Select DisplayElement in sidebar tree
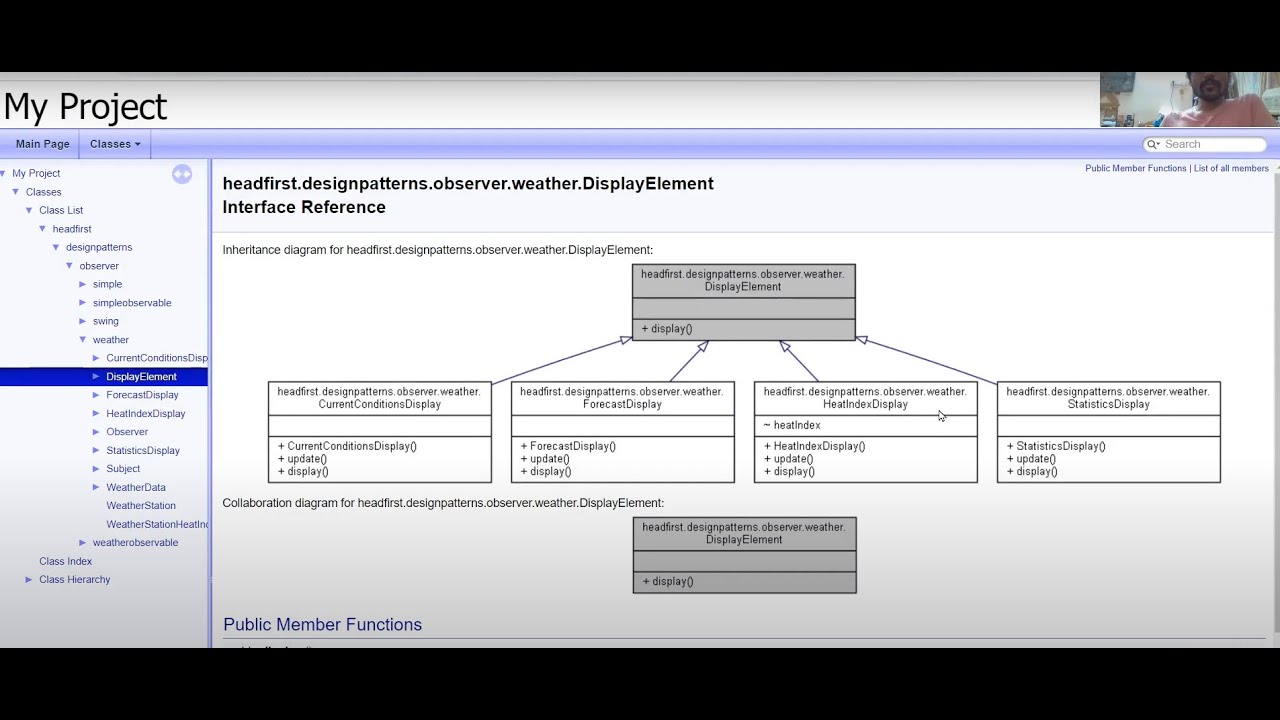Image resolution: width=1280 pixels, height=720 pixels. point(141,377)
